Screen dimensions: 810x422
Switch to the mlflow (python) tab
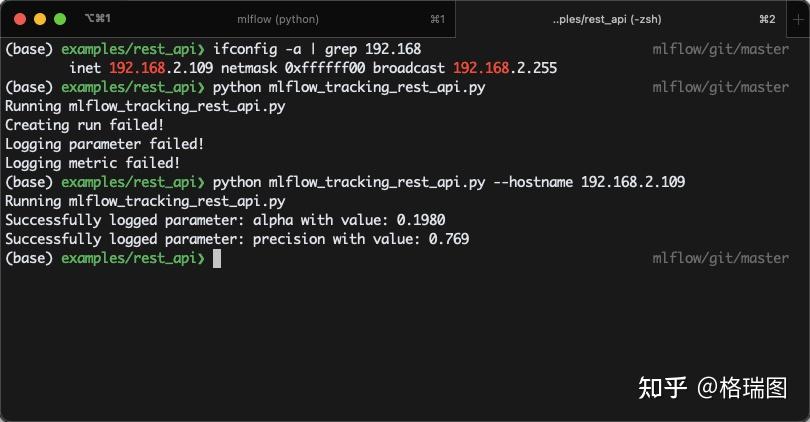pos(278,19)
